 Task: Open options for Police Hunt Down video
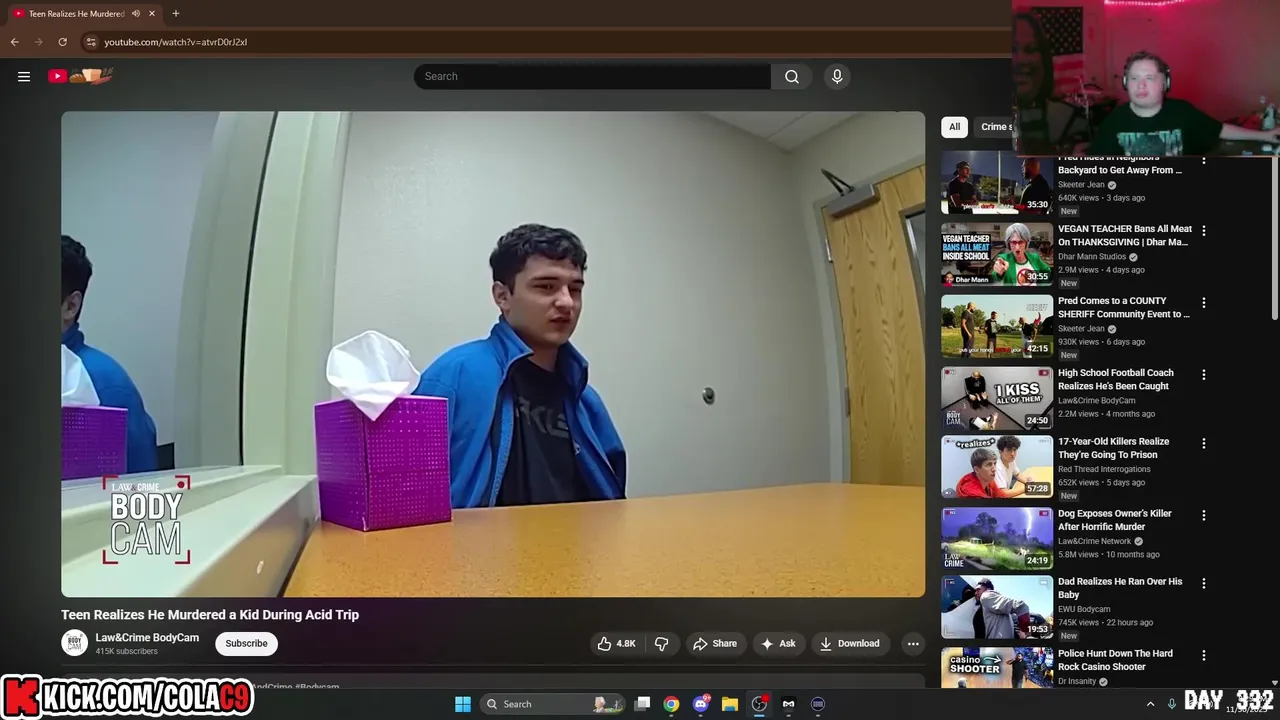[1204, 655]
